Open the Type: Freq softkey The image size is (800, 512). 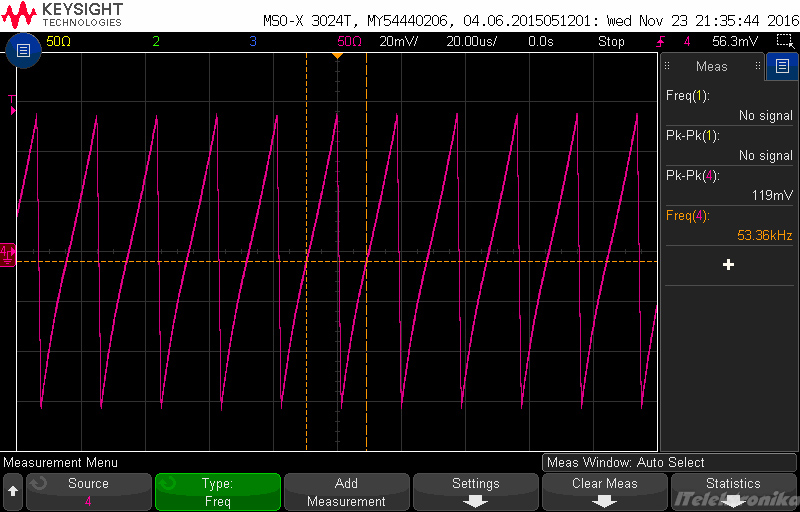218,492
